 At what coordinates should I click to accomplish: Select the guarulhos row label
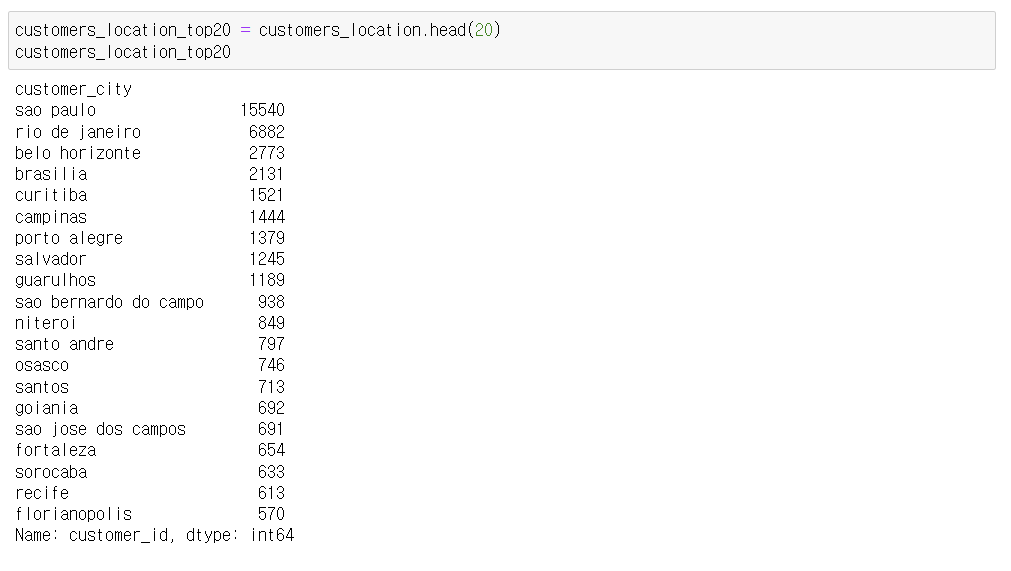point(55,280)
